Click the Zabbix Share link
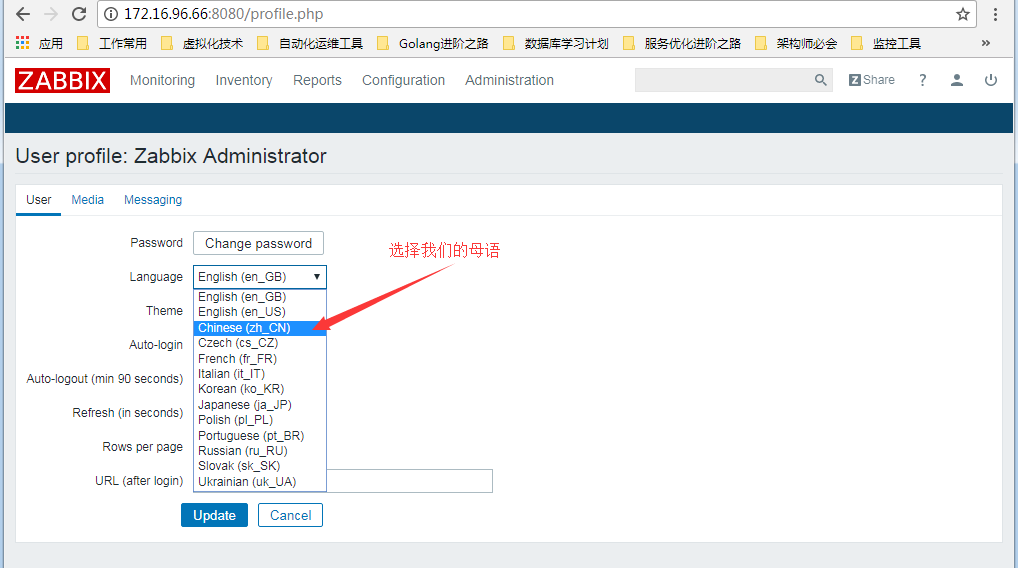1018x568 pixels. [871, 80]
